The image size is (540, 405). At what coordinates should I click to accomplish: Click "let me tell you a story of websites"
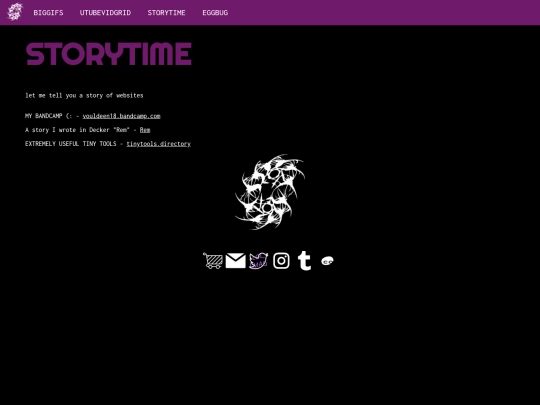[x=84, y=95]
